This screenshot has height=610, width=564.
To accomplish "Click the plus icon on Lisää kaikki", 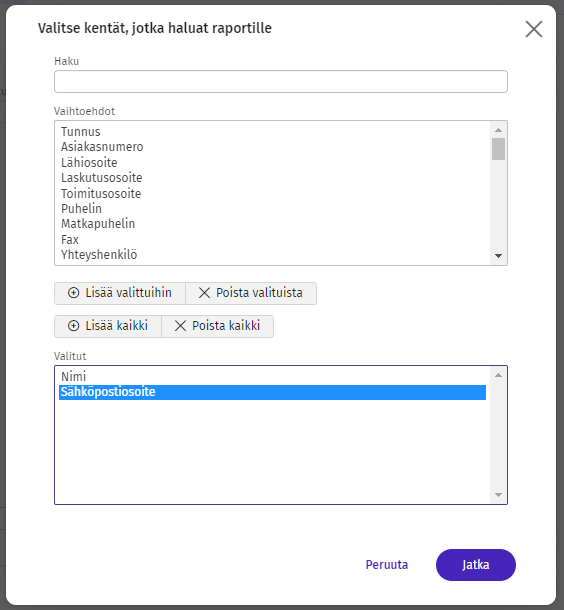I will tap(74, 326).
